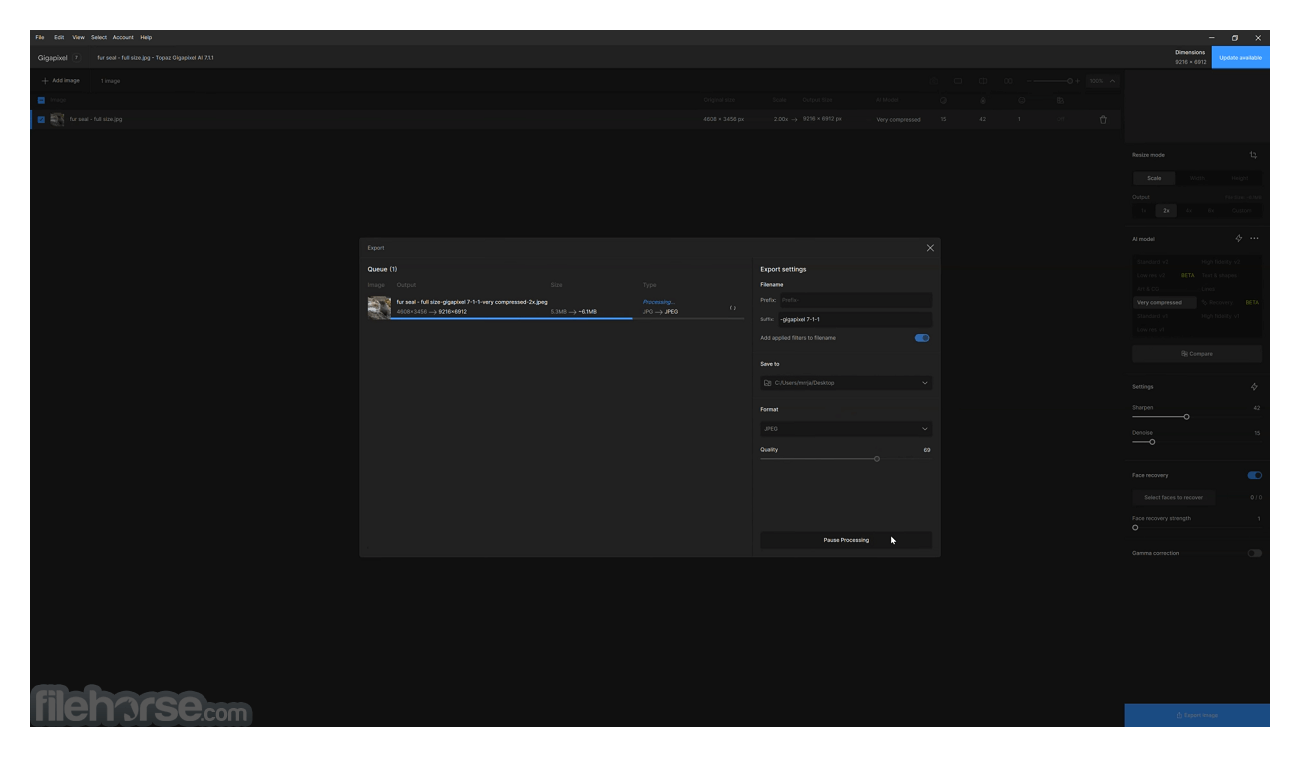Open the Edit menu
The width and height of the screenshot is (1300, 757).
[59, 37]
